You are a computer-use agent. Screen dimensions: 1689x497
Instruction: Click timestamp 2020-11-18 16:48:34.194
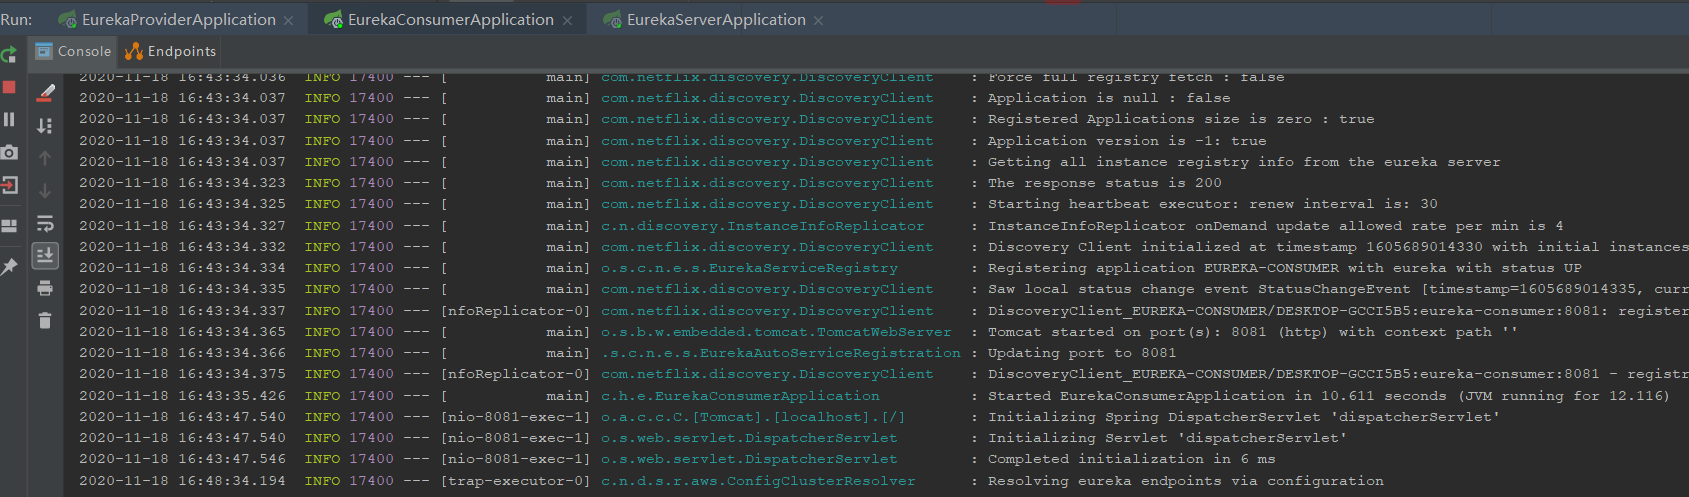click(182, 481)
